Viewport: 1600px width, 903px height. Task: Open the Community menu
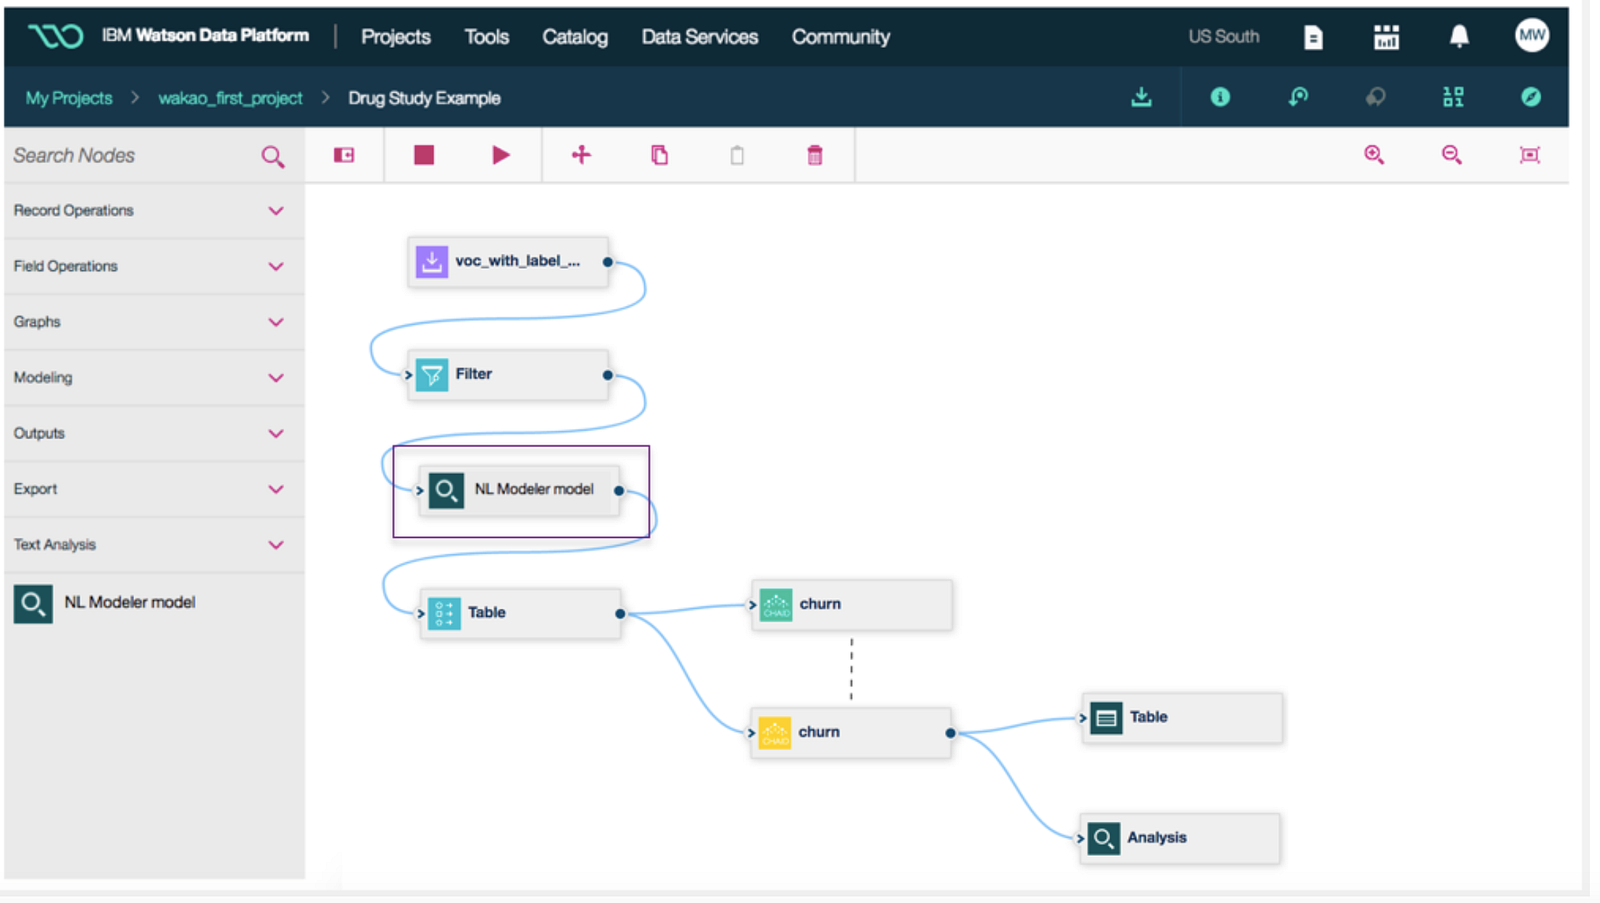point(841,37)
